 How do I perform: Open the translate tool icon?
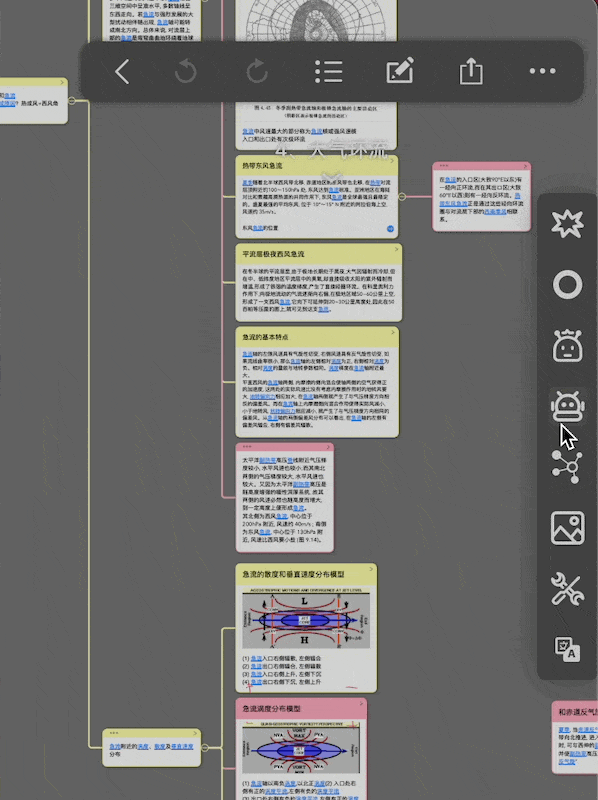tap(567, 649)
